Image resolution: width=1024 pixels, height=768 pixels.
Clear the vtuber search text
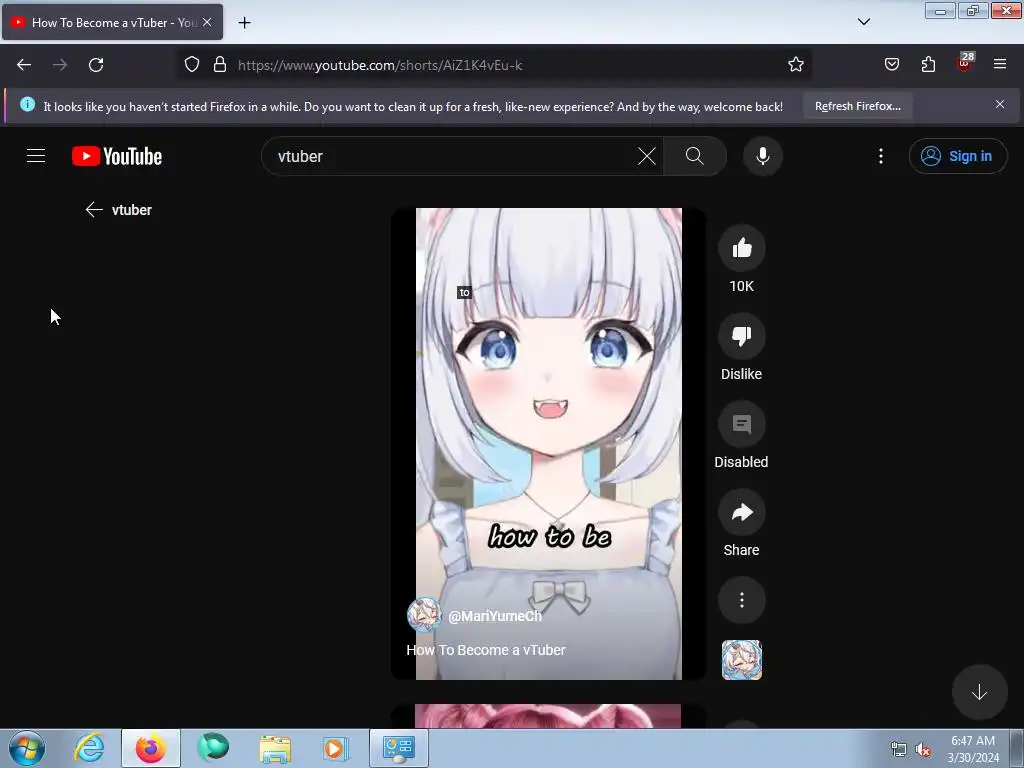pos(647,156)
